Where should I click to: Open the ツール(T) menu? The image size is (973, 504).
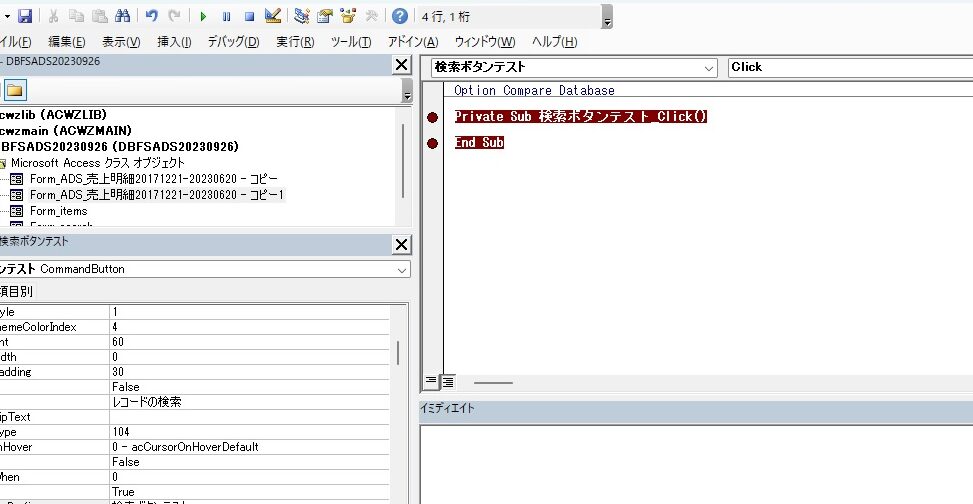click(x=350, y=42)
